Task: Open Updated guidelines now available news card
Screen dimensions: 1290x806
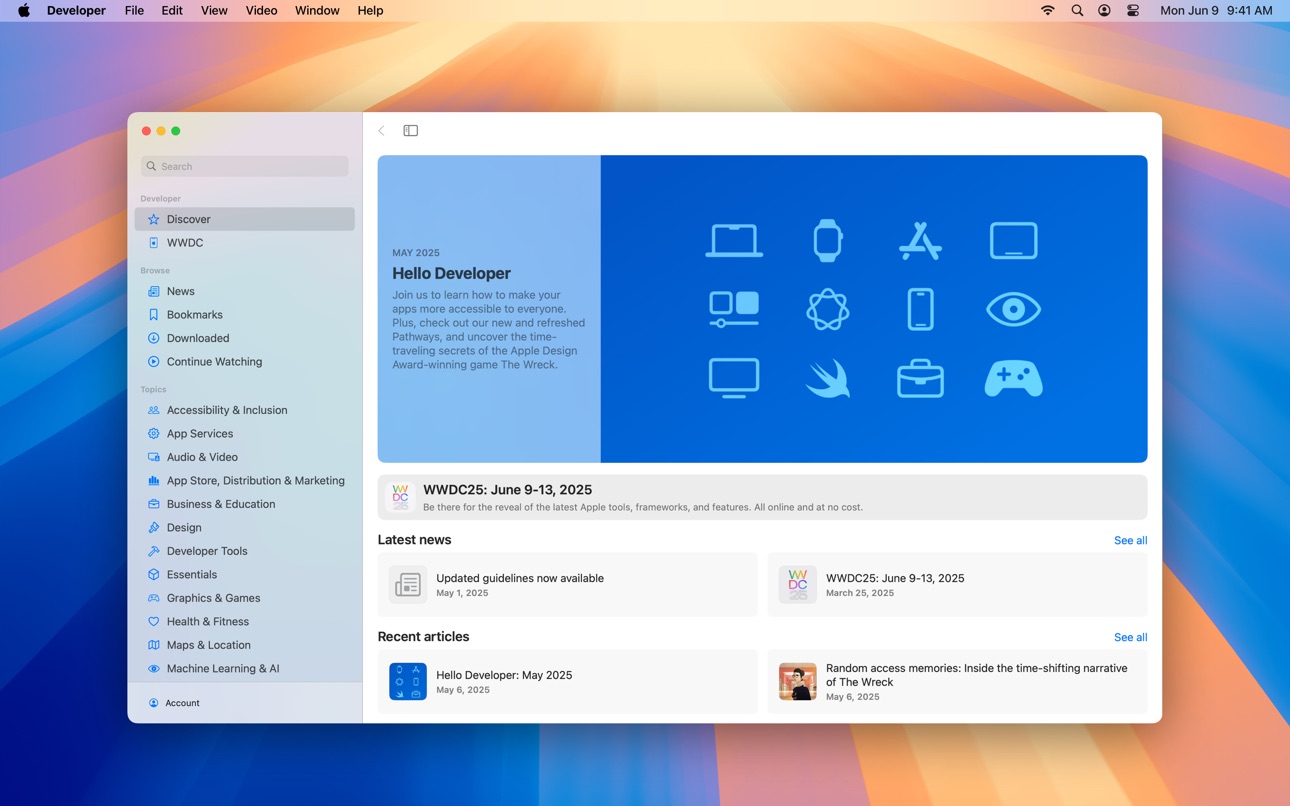Action: pyautogui.click(x=567, y=585)
